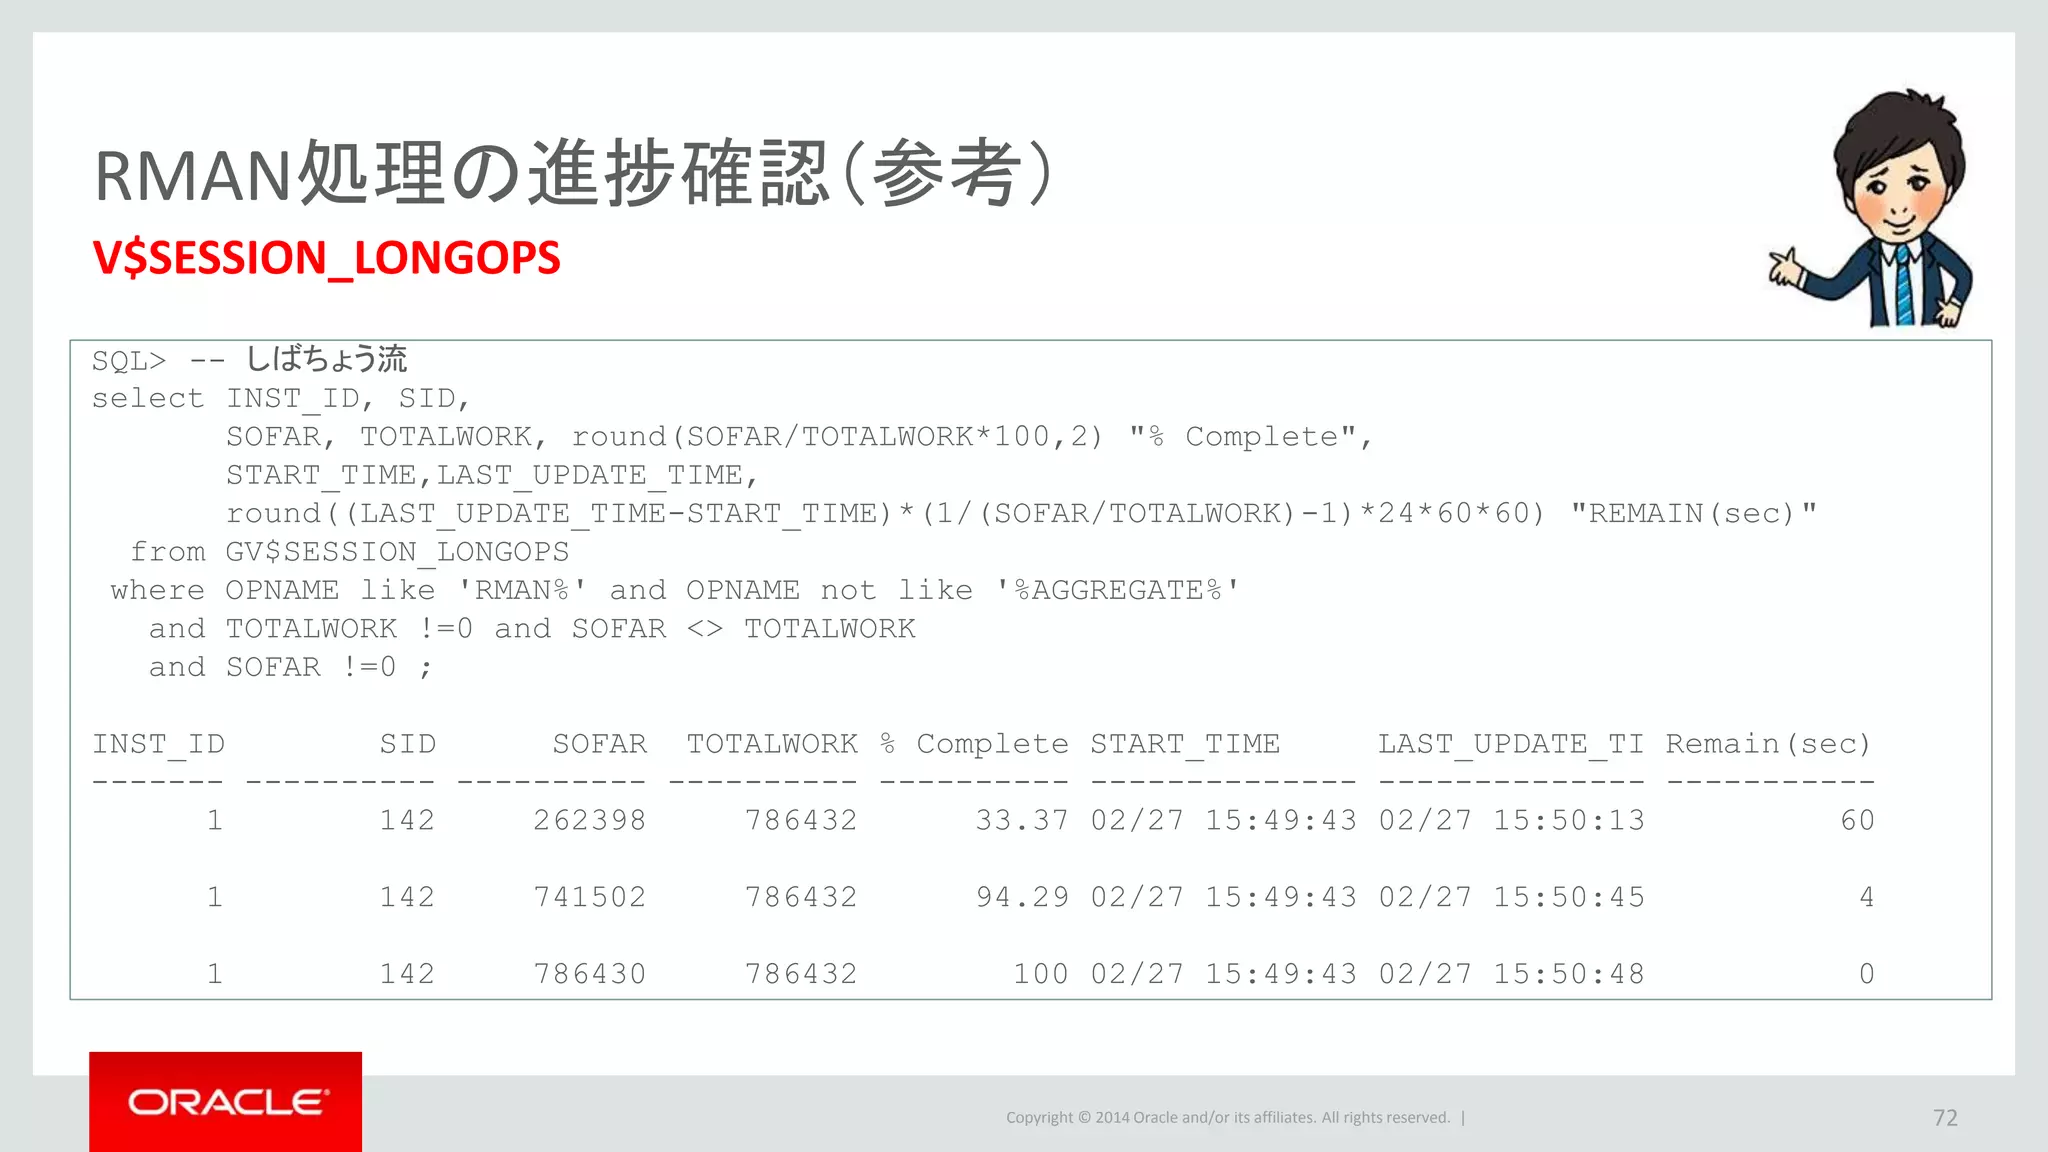The width and height of the screenshot is (2048, 1152).
Task: Click percent complete value 100
Action: (1041, 974)
